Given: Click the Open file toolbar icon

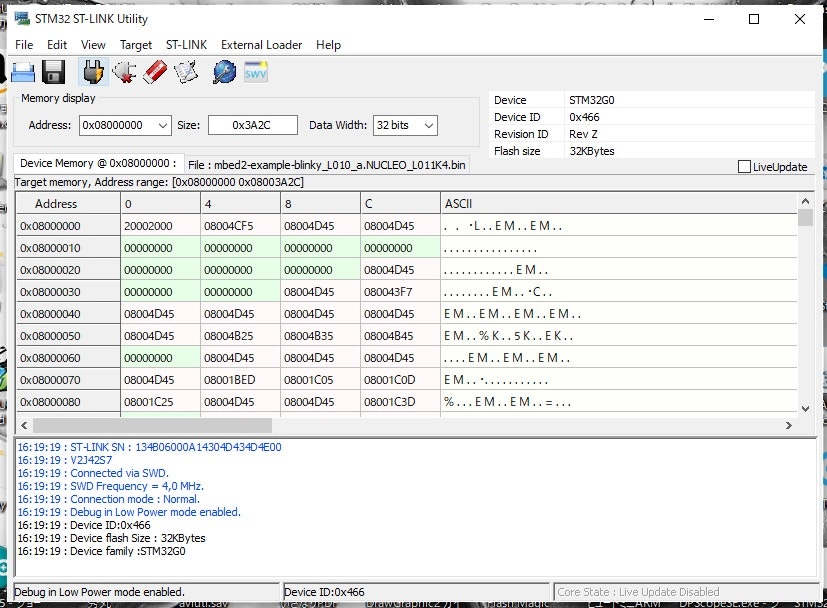Looking at the screenshot, I should pos(23,72).
